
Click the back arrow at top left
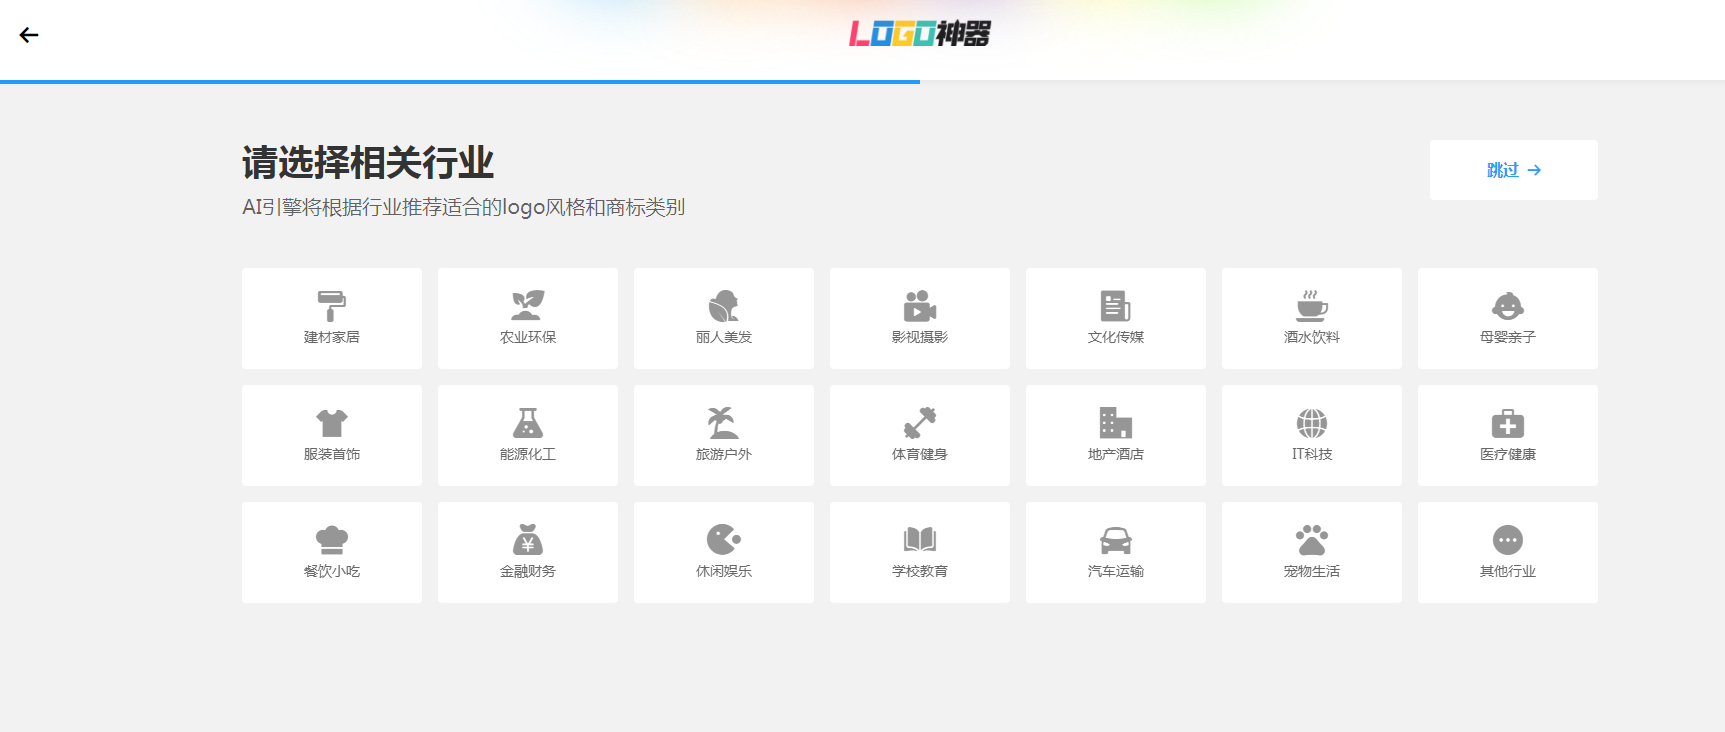(29, 35)
